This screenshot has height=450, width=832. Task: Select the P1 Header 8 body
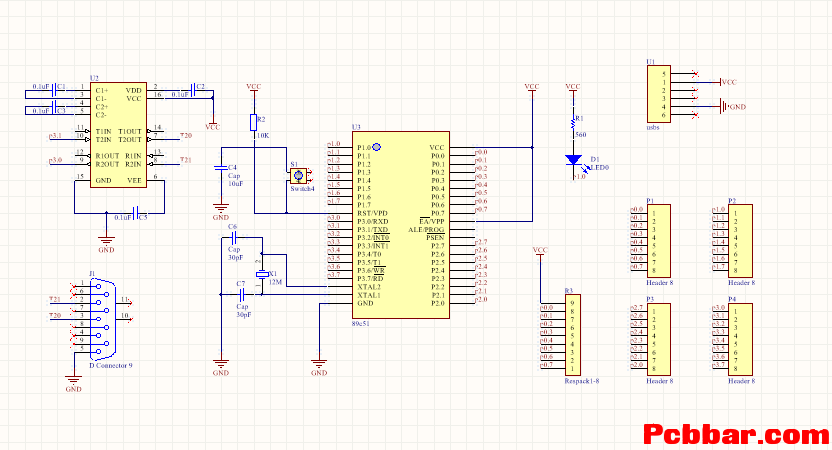pos(658,241)
